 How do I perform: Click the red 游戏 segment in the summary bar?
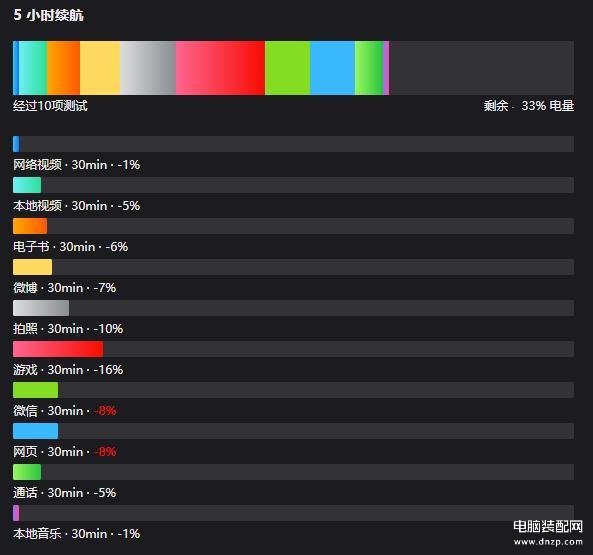[x=220, y=68]
